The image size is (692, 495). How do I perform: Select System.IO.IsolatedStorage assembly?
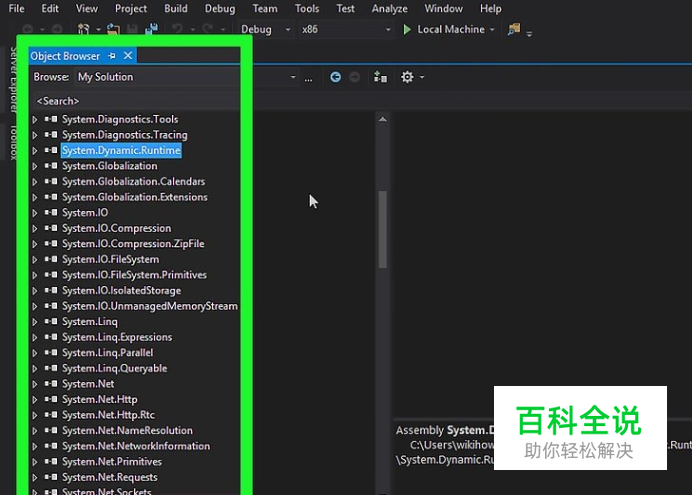point(121,290)
